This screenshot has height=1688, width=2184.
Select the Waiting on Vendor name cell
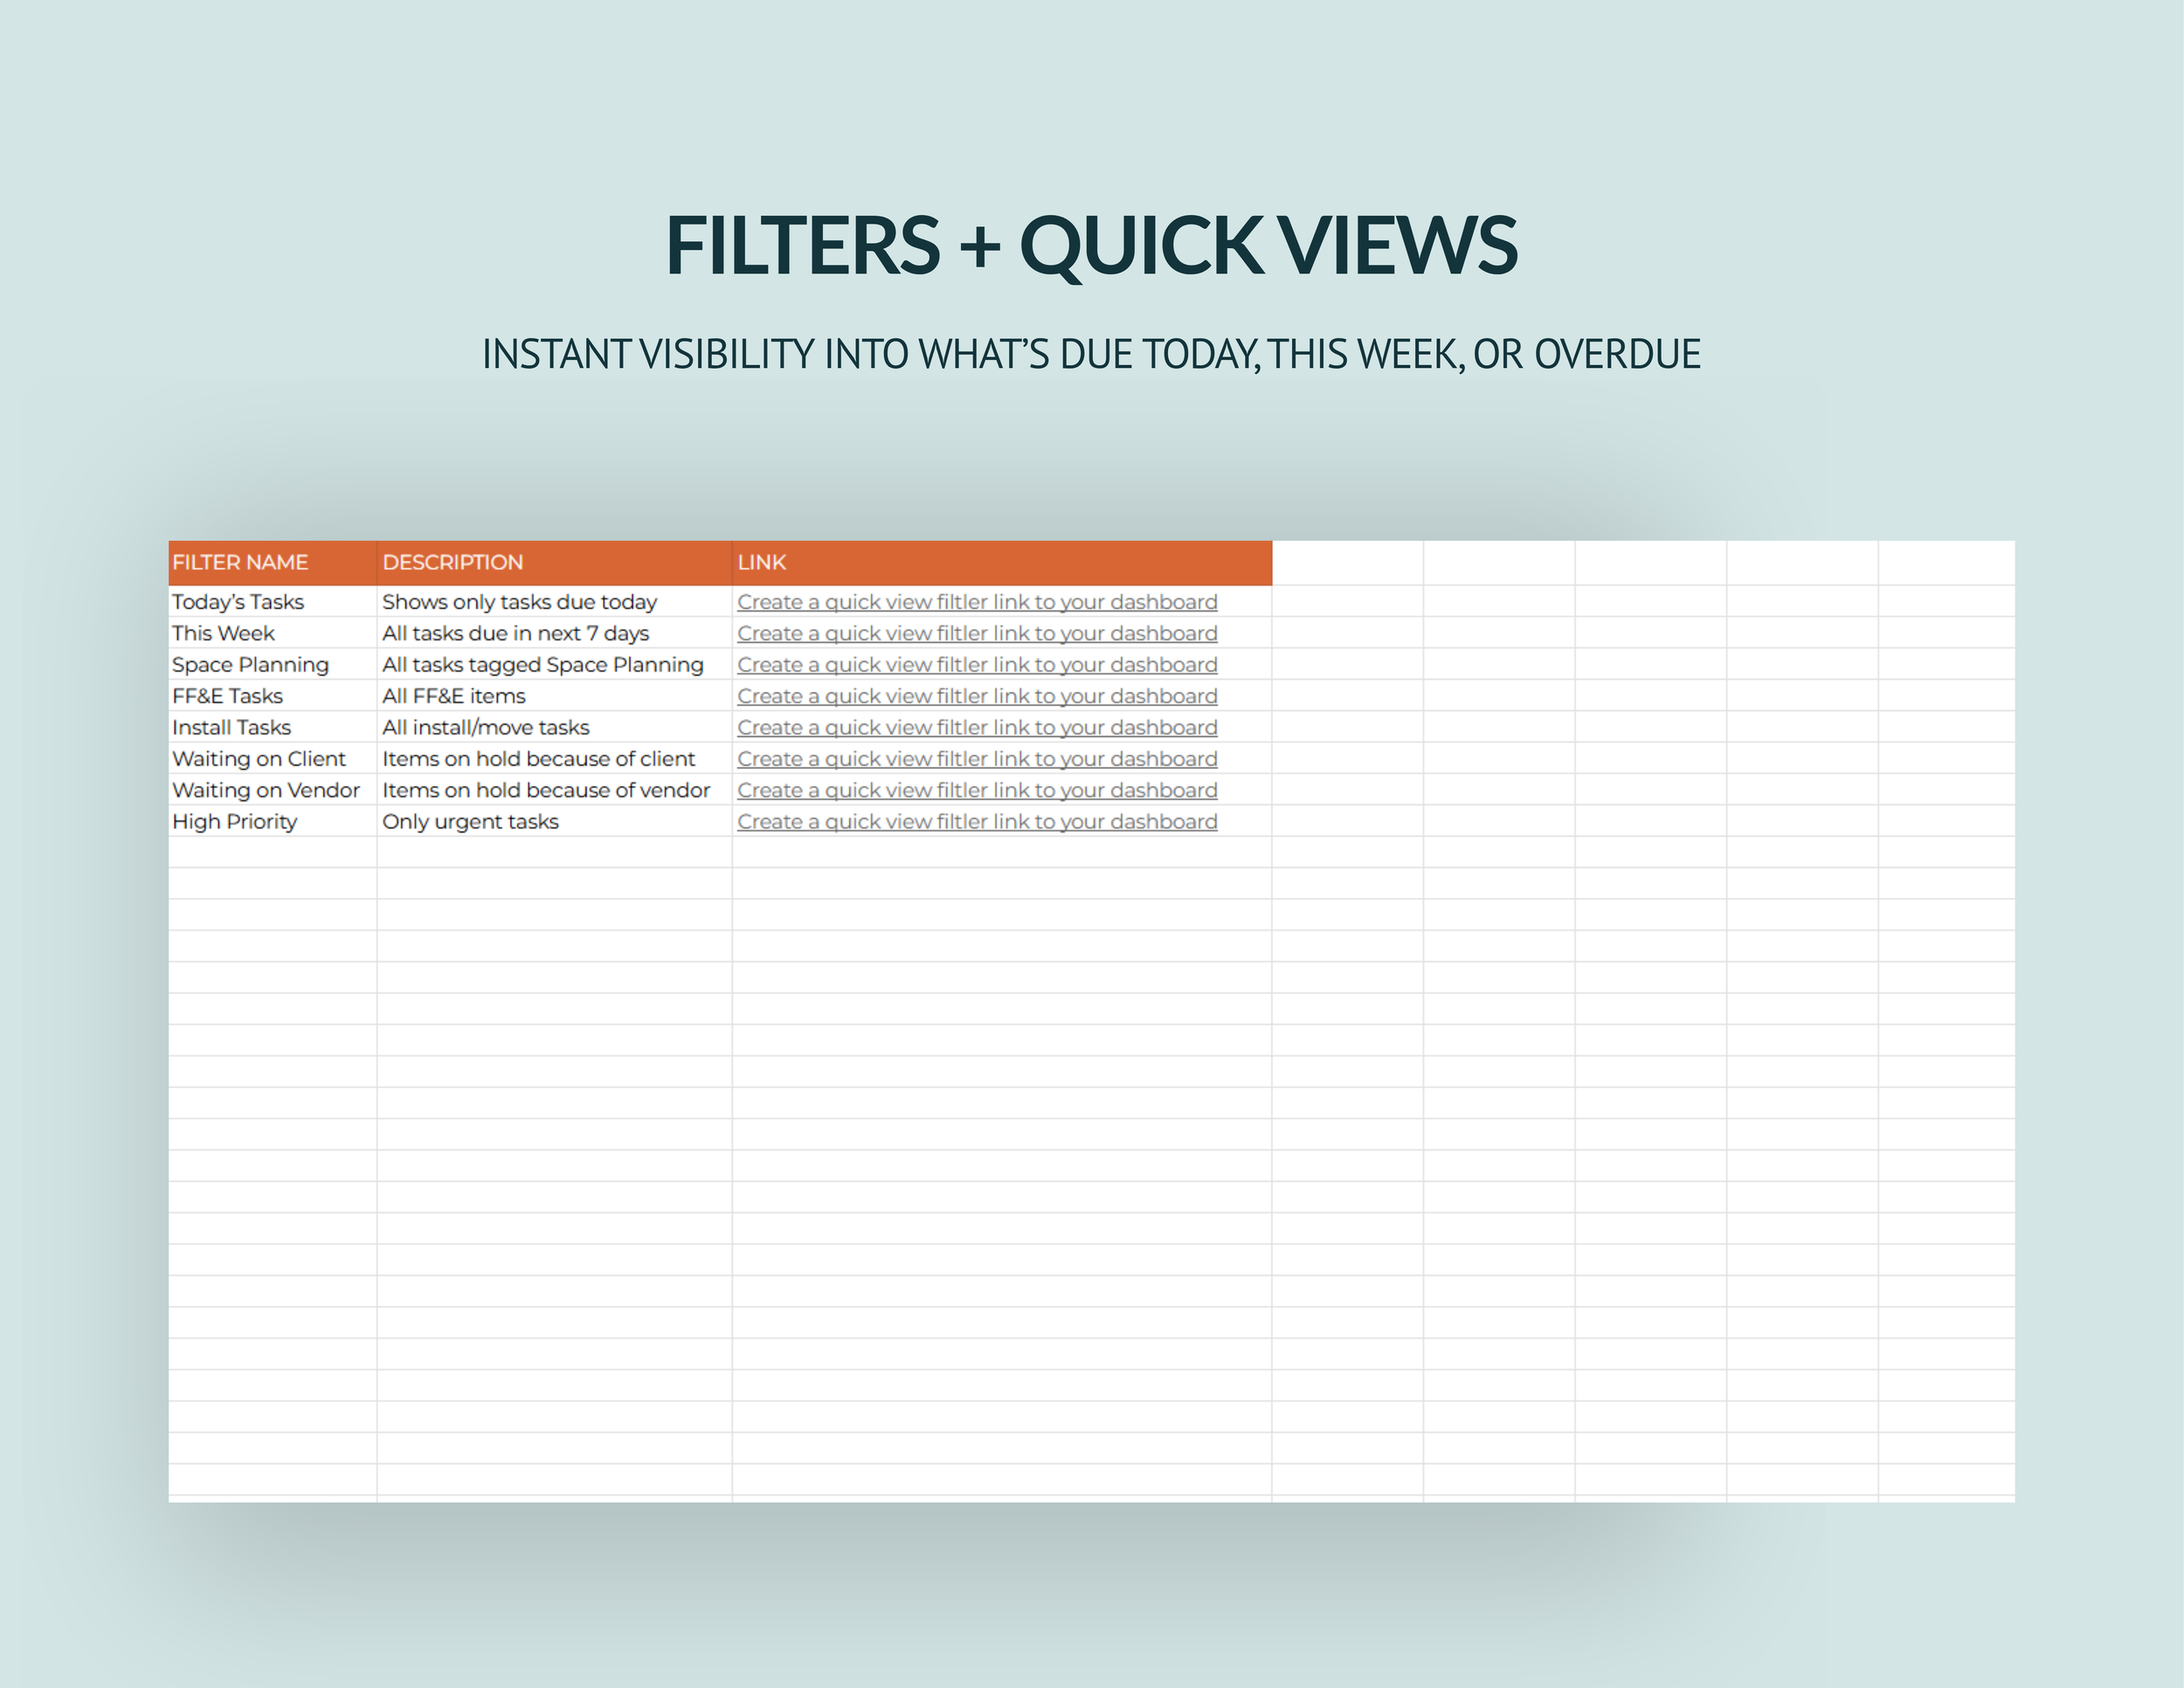tap(265, 790)
